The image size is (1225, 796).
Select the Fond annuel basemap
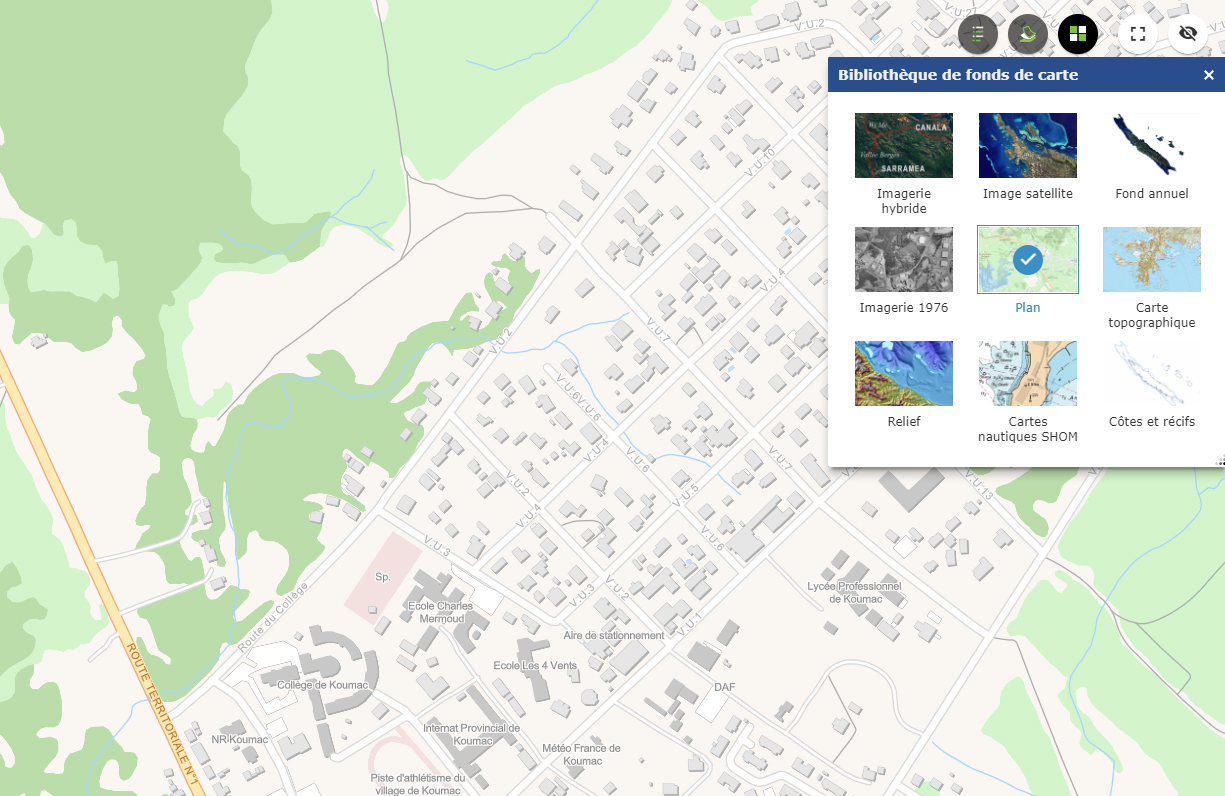coord(1151,145)
